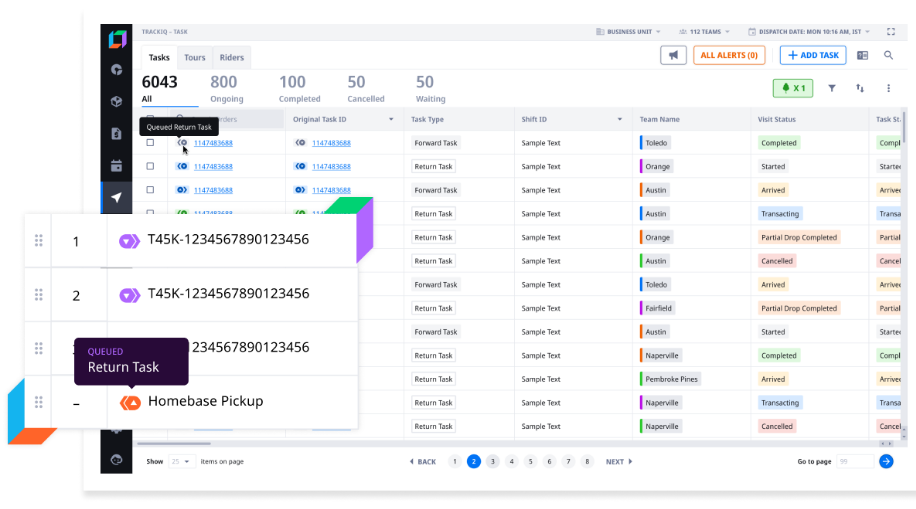The width and height of the screenshot is (916, 509).
Task: Open Shift ID column dropdown arrow
Action: [619, 119]
